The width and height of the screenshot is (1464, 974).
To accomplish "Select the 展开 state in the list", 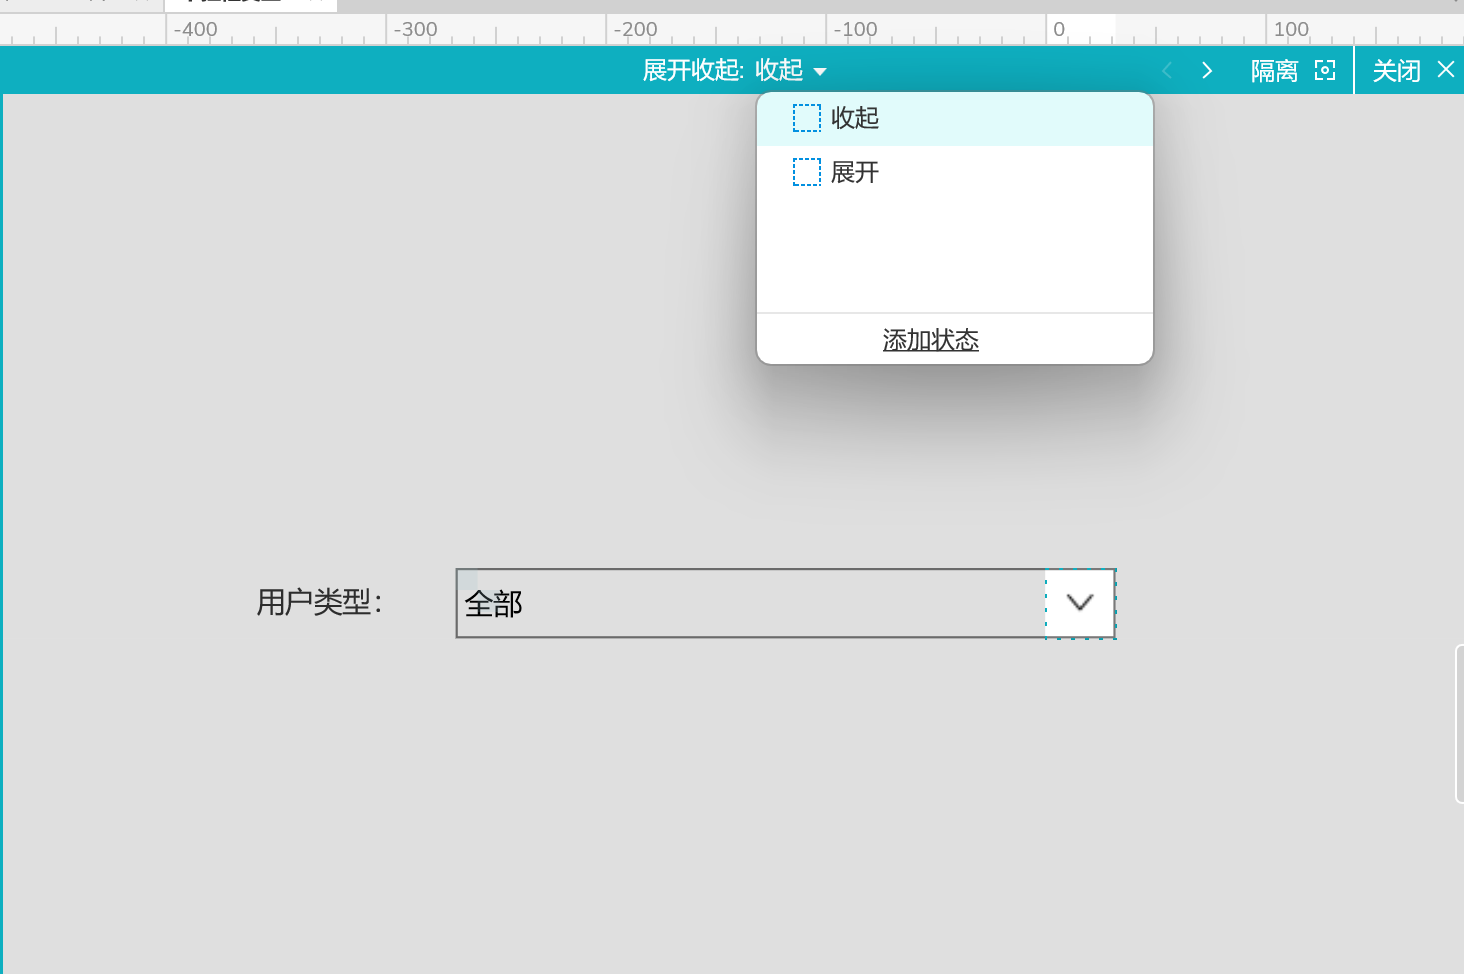I will [854, 171].
